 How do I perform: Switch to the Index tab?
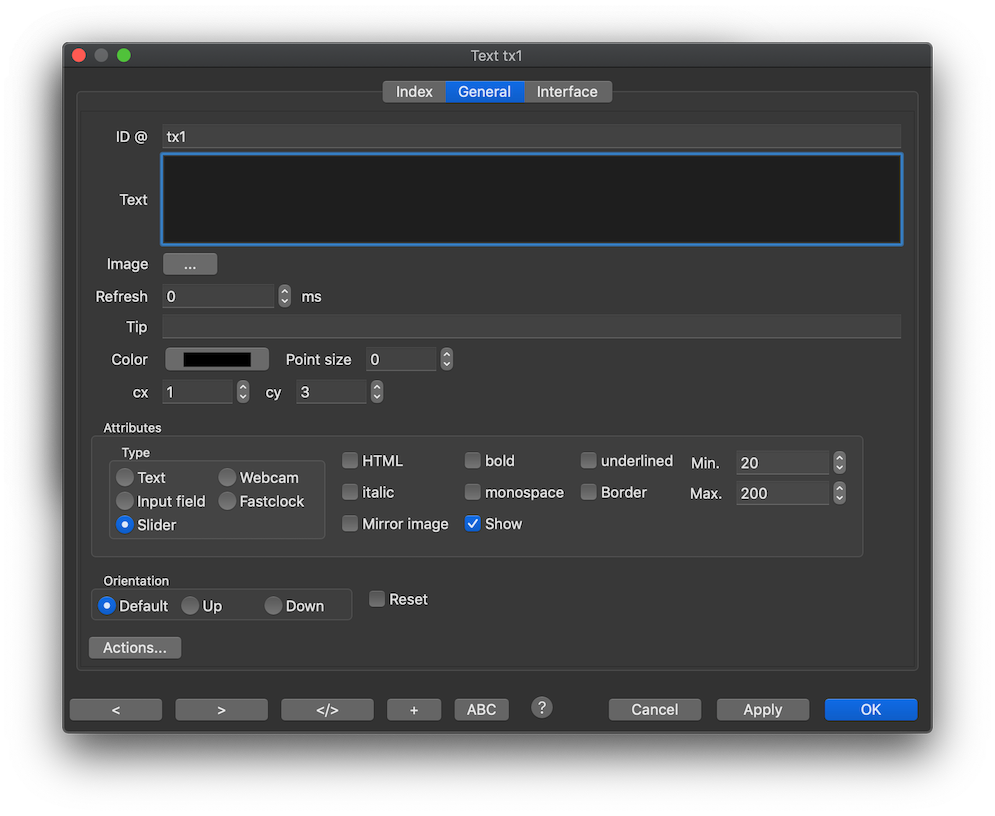[414, 92]
